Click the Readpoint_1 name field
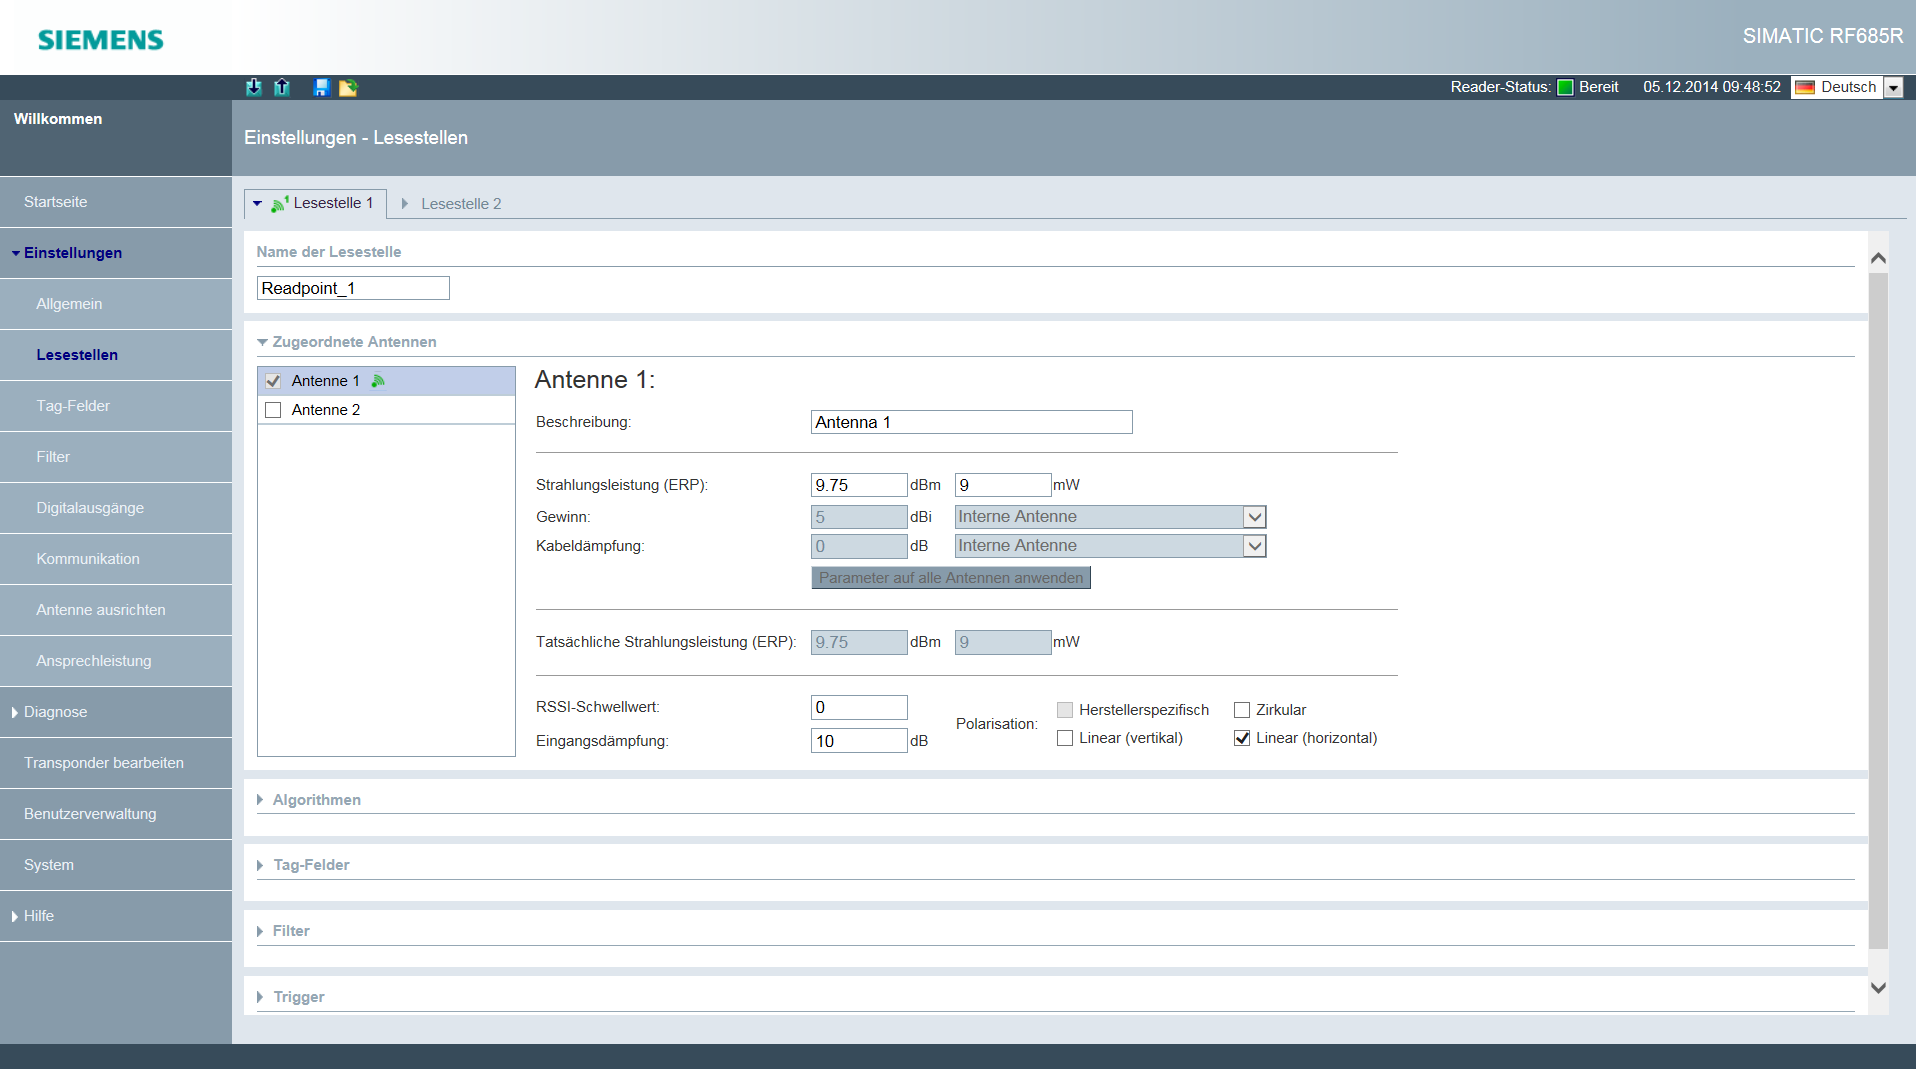The height and width of the screenshot is (1069, 1916). tap(353, 288)
